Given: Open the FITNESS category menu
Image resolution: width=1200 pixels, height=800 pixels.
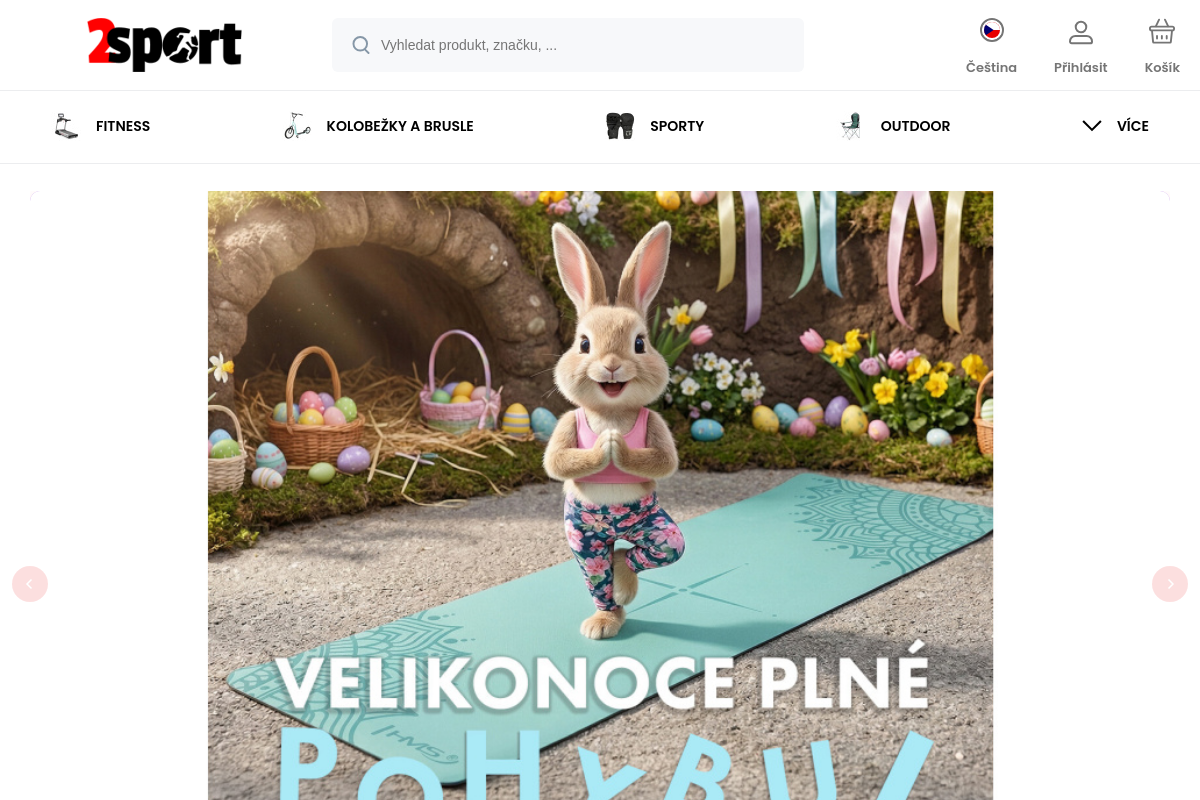Looking at the screenshot, I should tap(123, 126).
